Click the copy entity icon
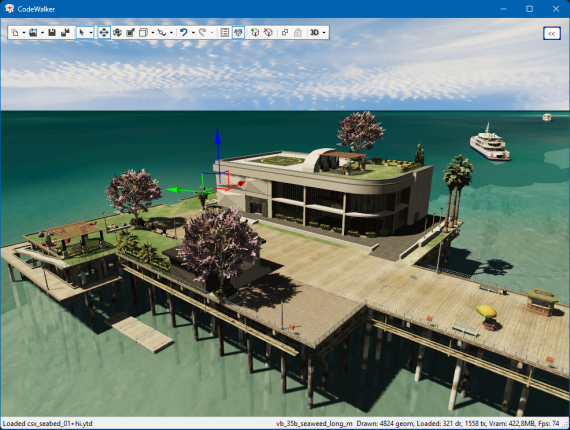 (285, 33)
